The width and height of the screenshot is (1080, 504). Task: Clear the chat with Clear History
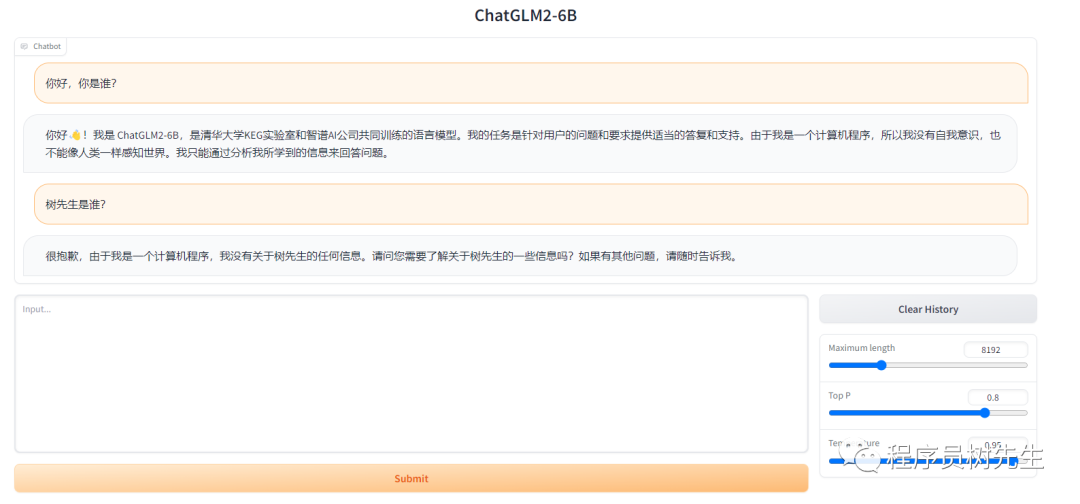coord(928,309)
